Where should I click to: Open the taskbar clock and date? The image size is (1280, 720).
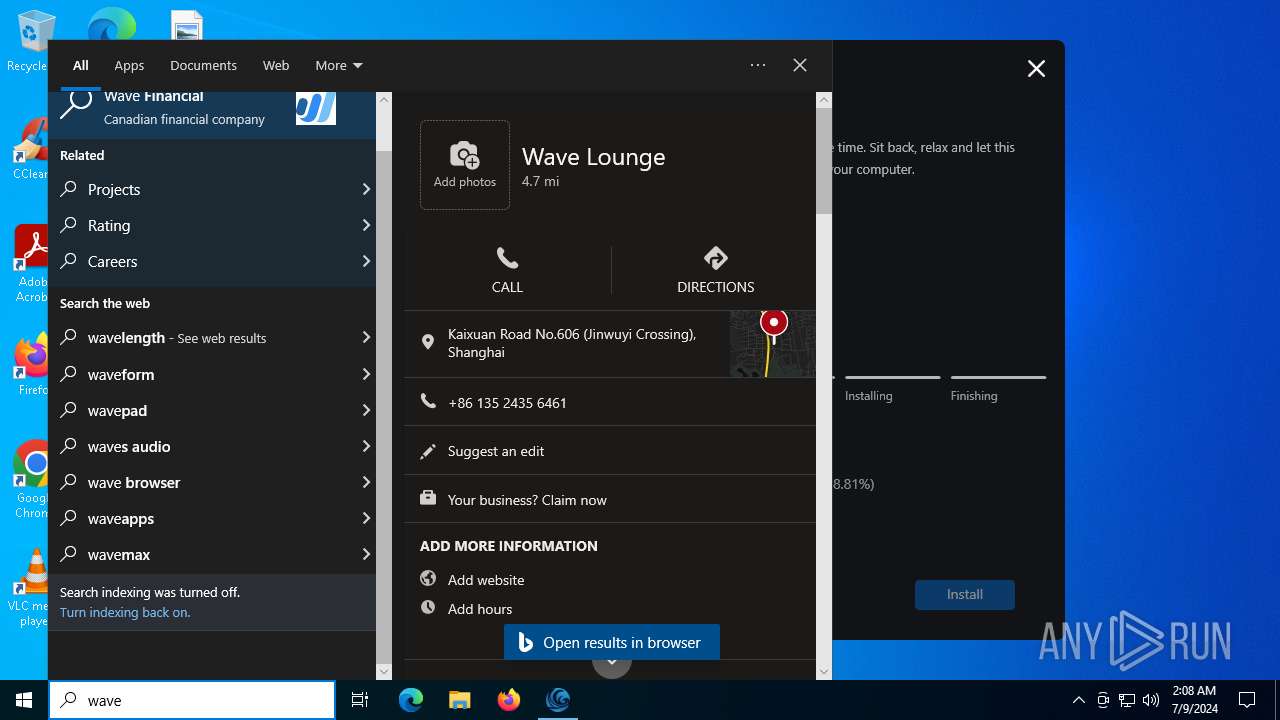pos(1193,700)
